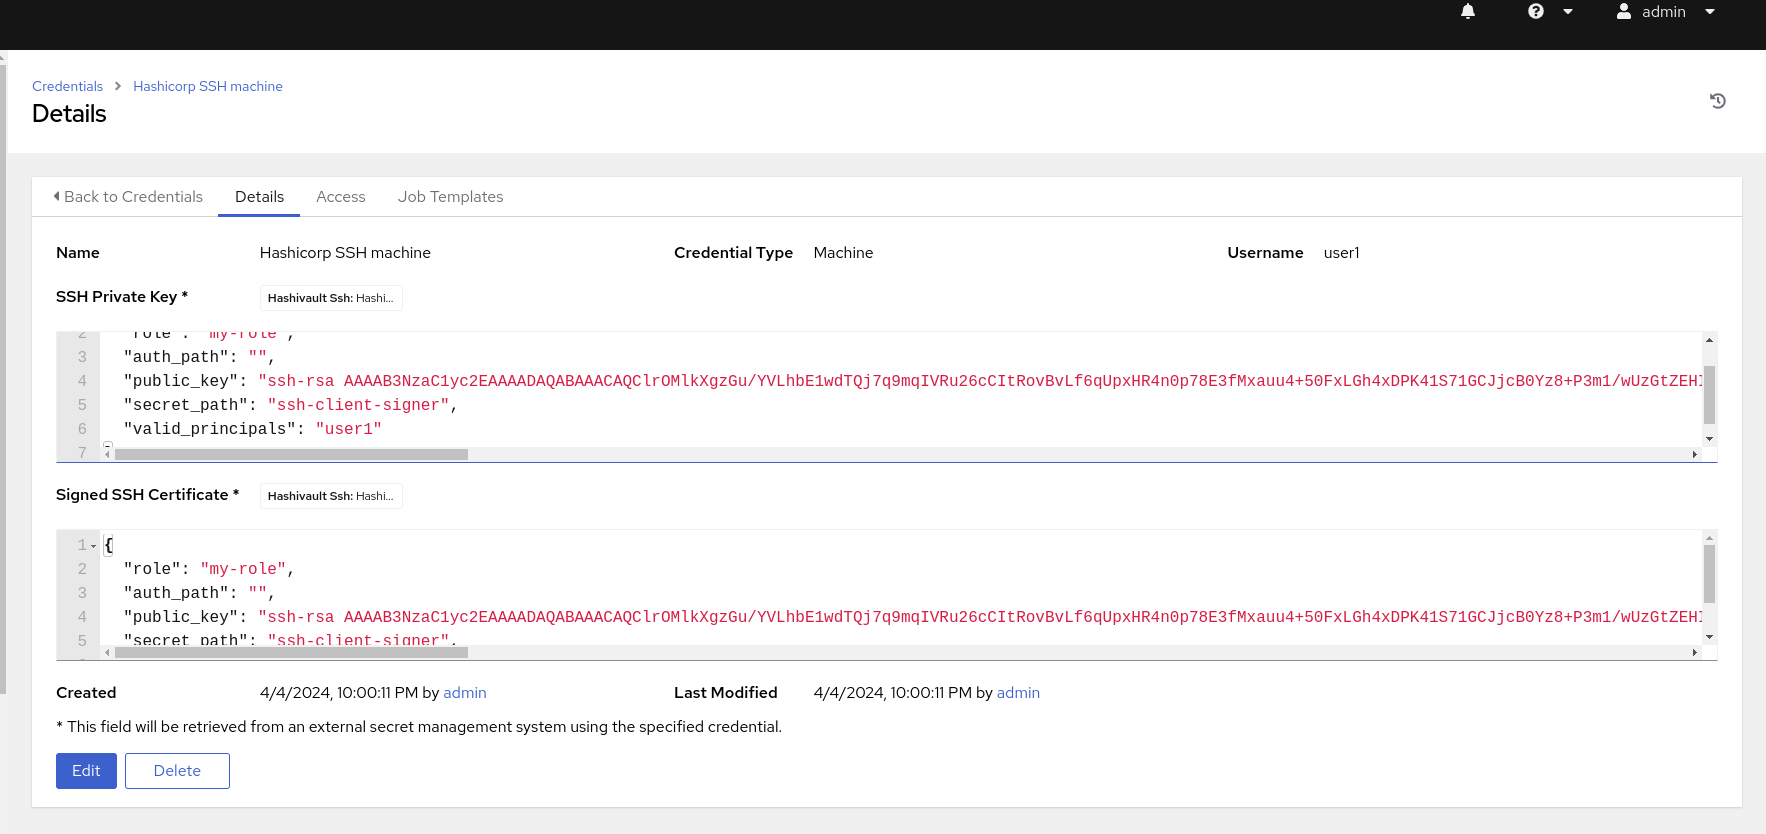Click the Signed SSH Certificate Hashivault chip

[x=331, y=496]
